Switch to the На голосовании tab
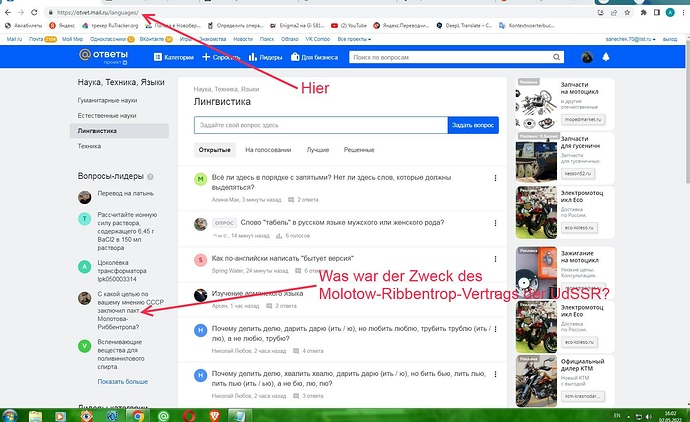Viewport: 690px width, 422px height. [268, 150]
